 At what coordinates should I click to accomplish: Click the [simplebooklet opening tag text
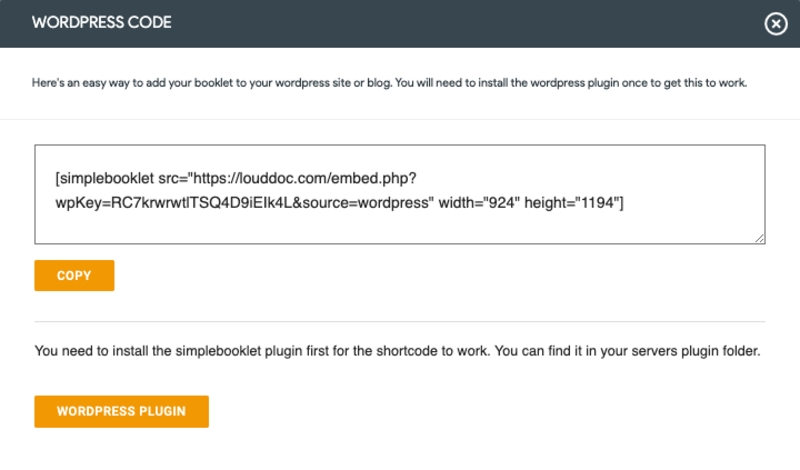click(105, 178)
